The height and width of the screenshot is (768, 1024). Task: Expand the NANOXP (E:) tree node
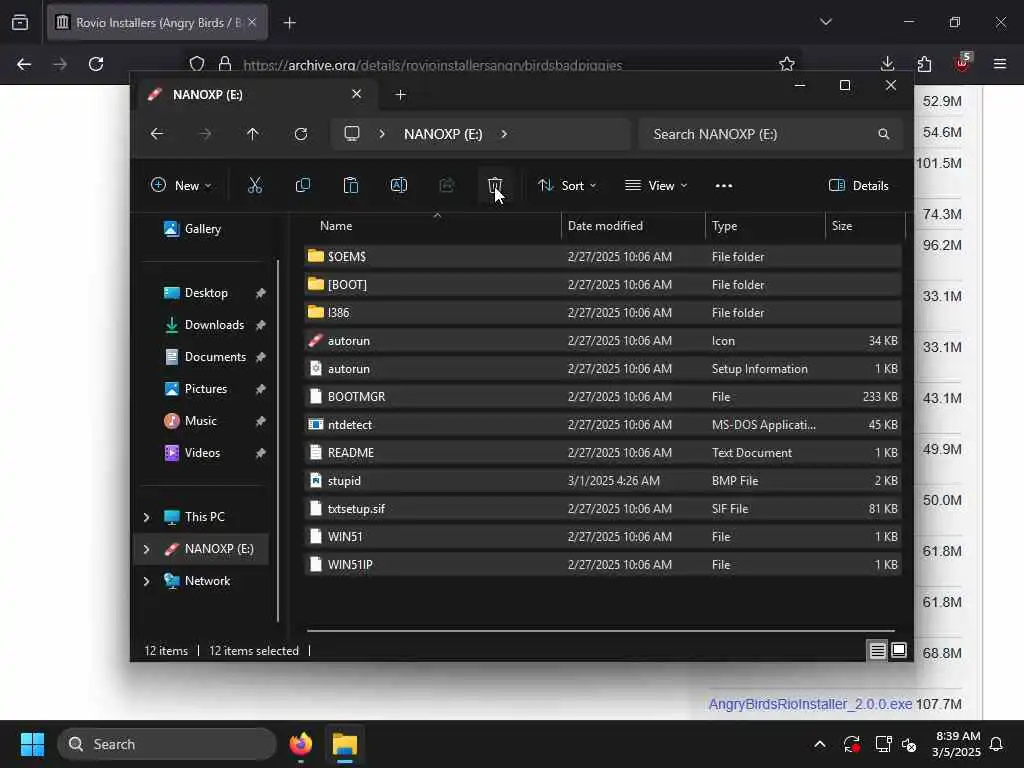pos(146,549)
